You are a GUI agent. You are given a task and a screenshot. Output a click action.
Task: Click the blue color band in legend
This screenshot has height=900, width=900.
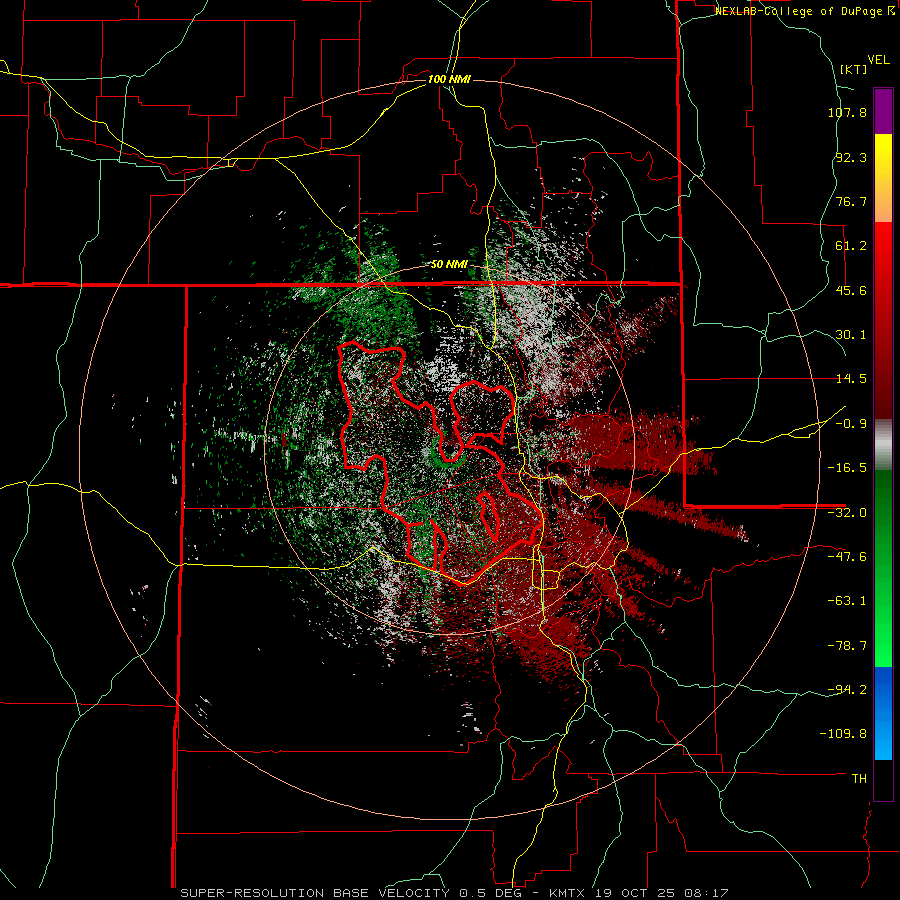coord(883,713)
